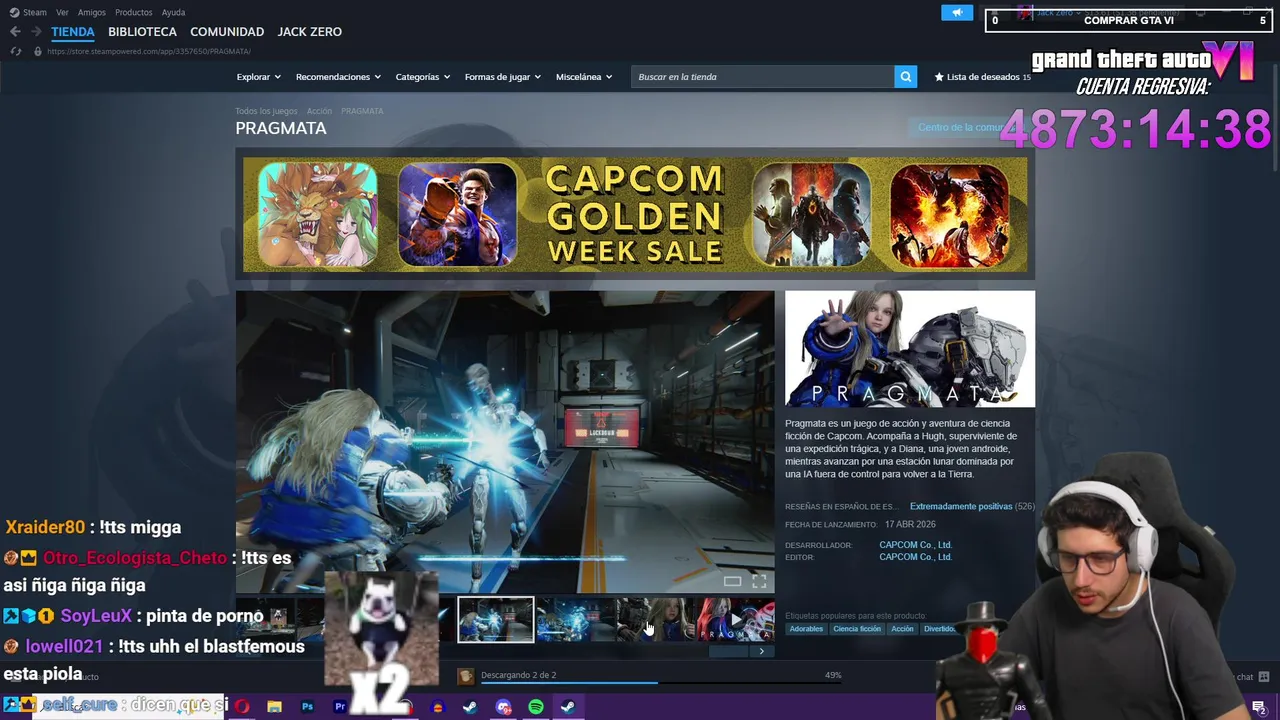Open File Explorer from the taskbar
The image size is (1280, 720).
click(x=274, y=707)
